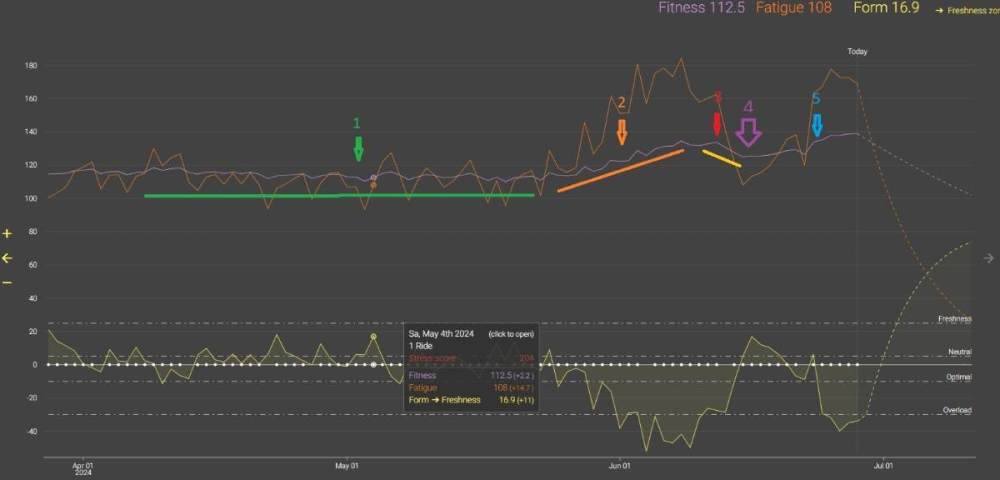Open the May 4th 2024 tooltip activity
Image resolution: width=1000 pixels, height=480 pixels.
(510, 333)
